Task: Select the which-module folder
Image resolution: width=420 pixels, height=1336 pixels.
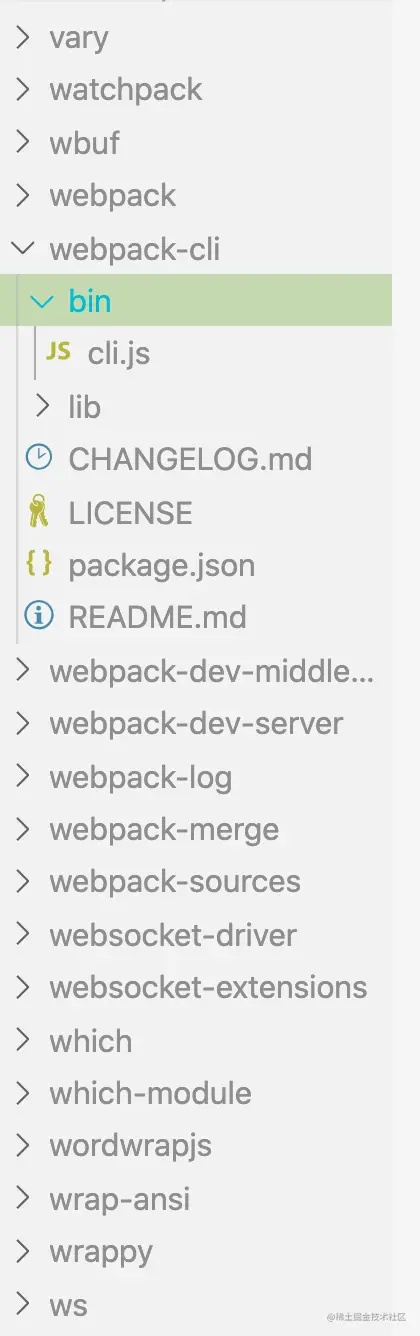Action: [x=151, y=1093]
